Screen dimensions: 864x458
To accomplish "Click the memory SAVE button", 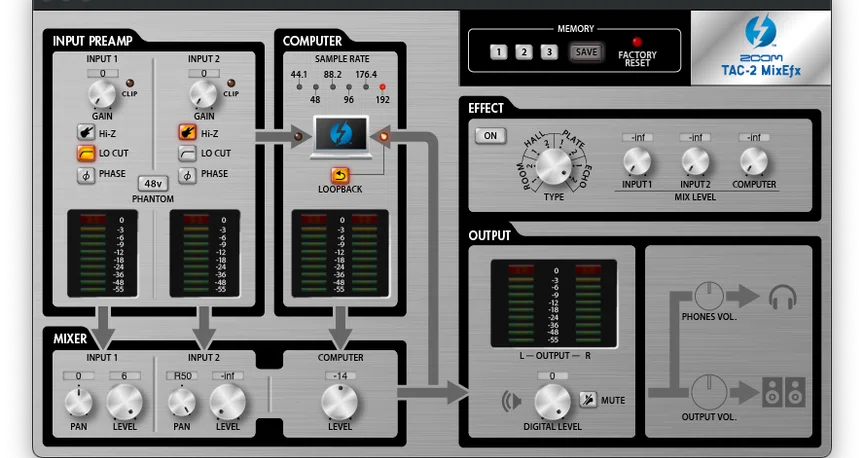I will 586,52.
